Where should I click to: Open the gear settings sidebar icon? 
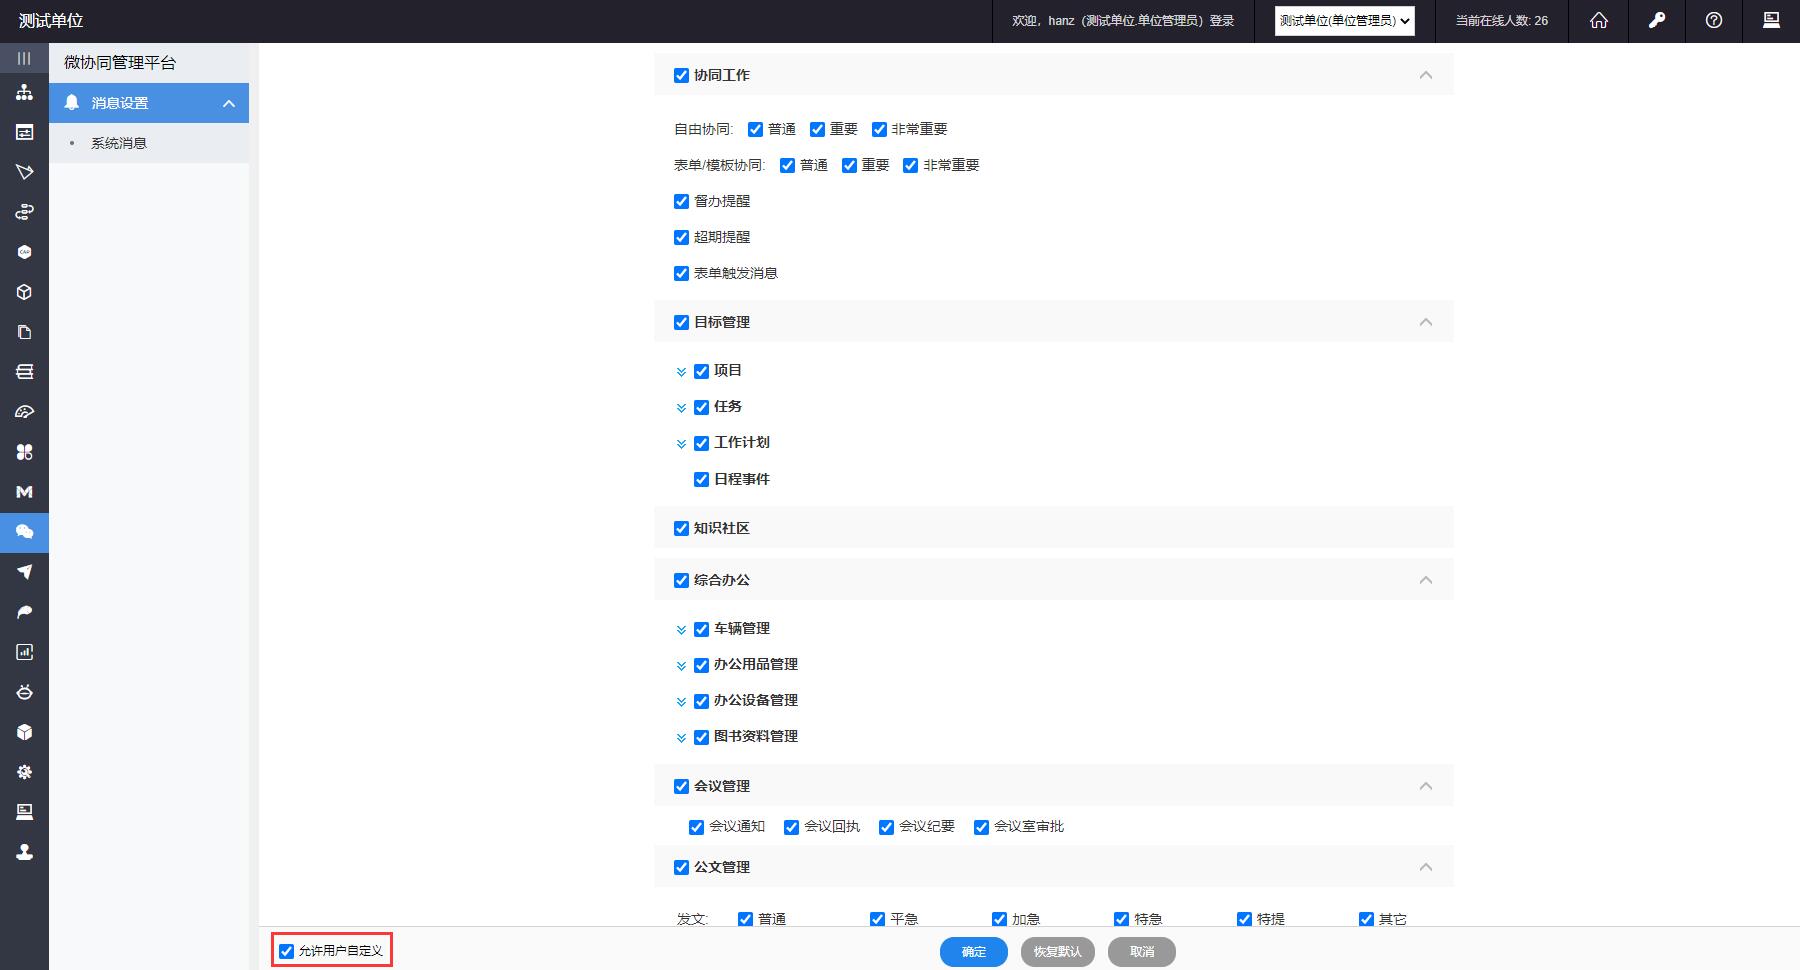[x=24, y=772]
